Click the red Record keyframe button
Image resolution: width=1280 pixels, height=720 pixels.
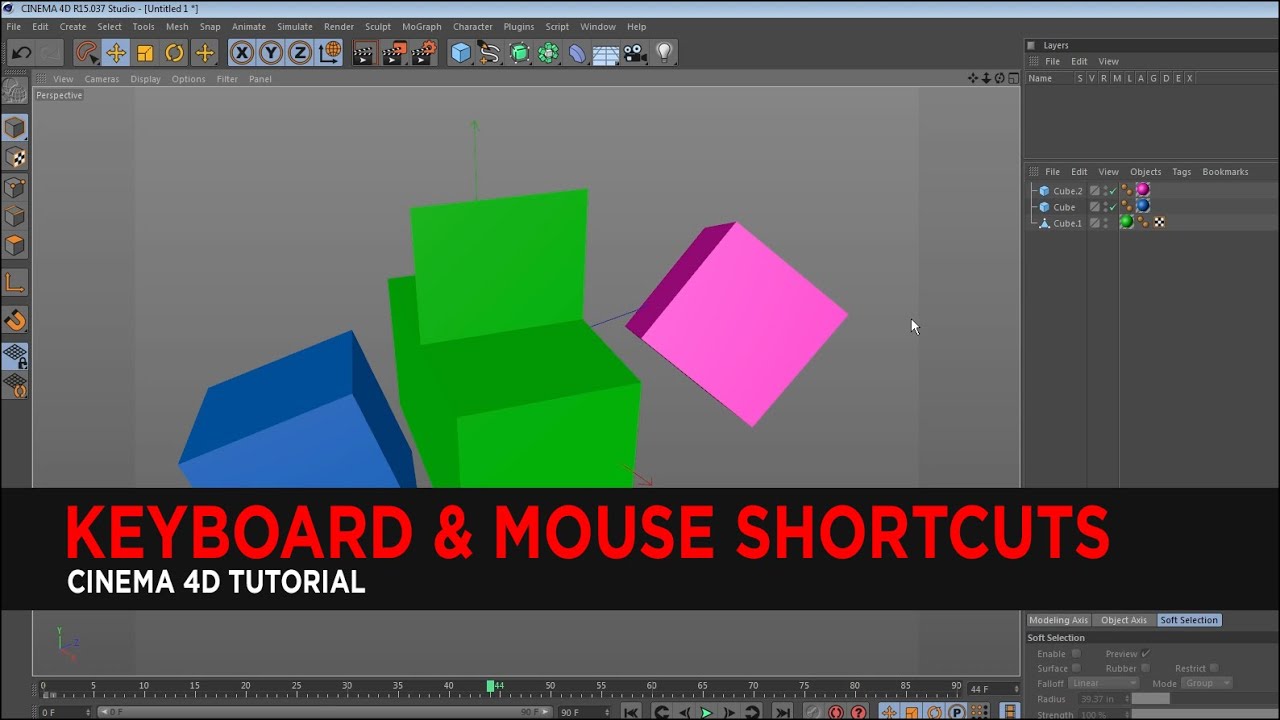click(836, 712)
